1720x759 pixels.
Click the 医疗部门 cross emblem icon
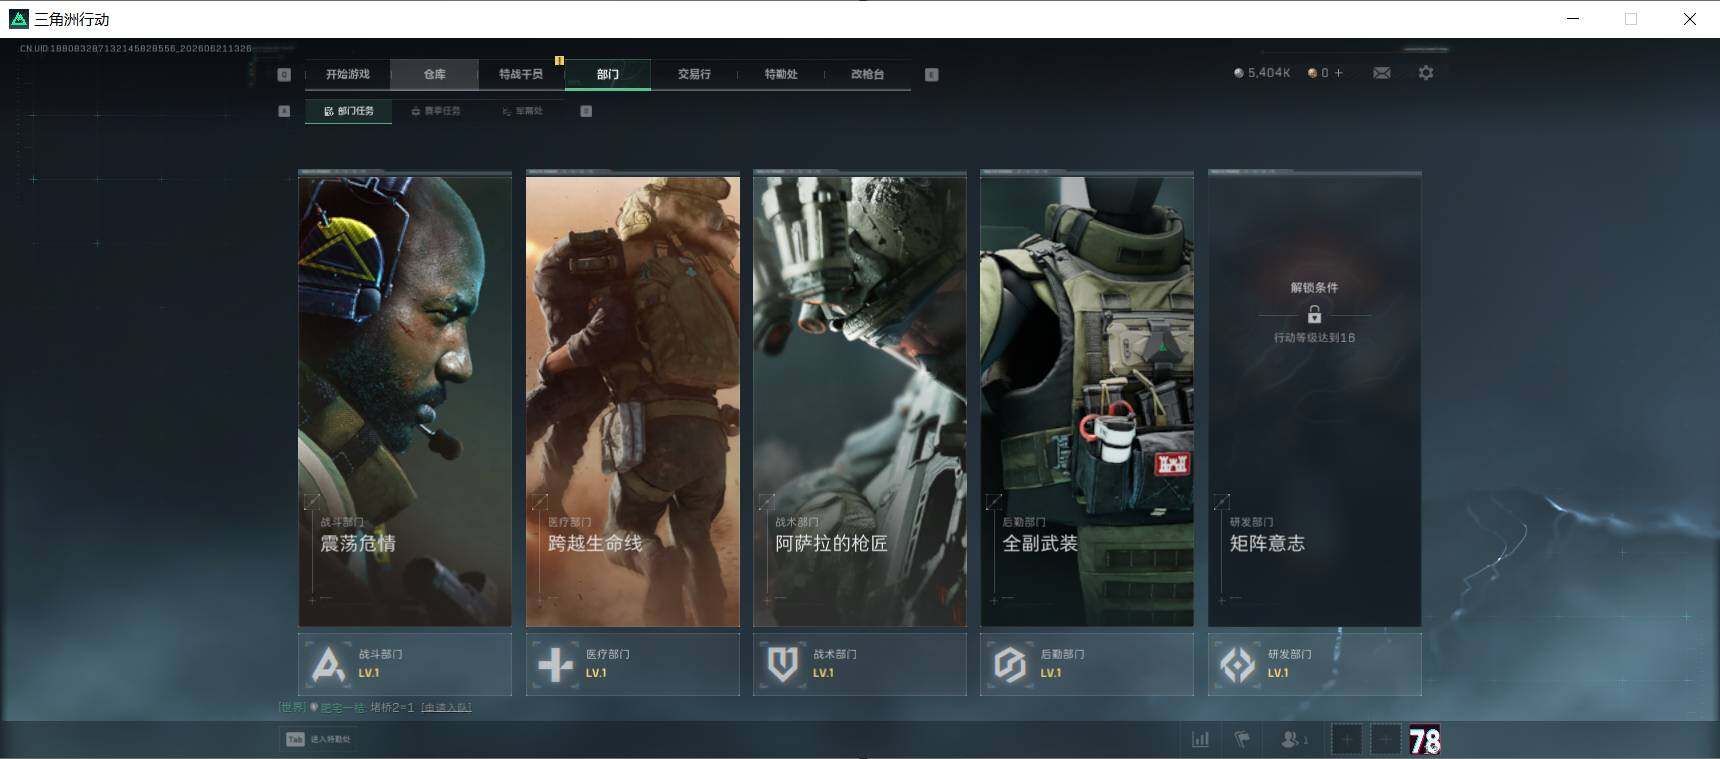[555, 664]
